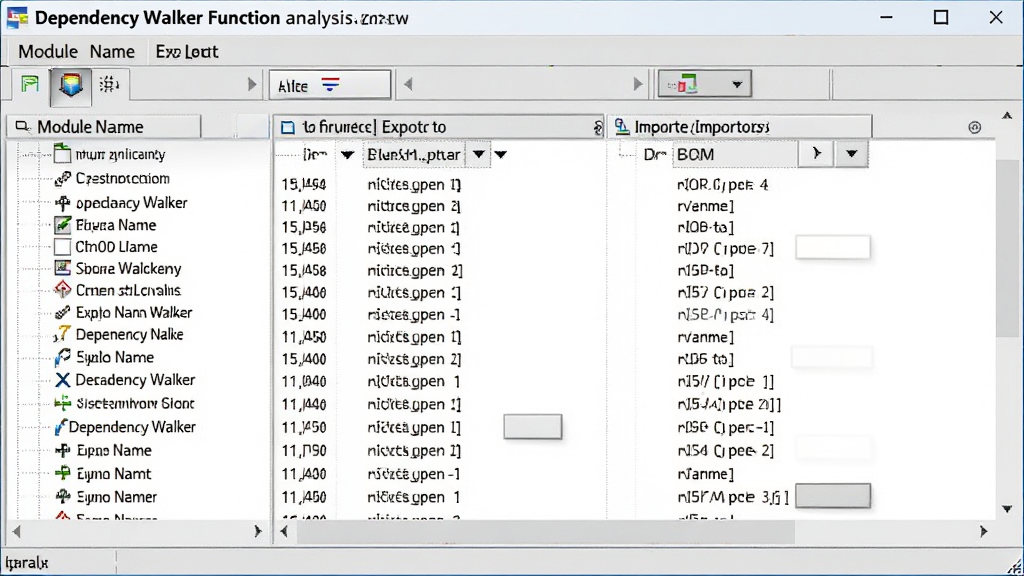1024x576 pixels.
Task: Click the module tree scroll left arrow
Action: tap(16, 532)
